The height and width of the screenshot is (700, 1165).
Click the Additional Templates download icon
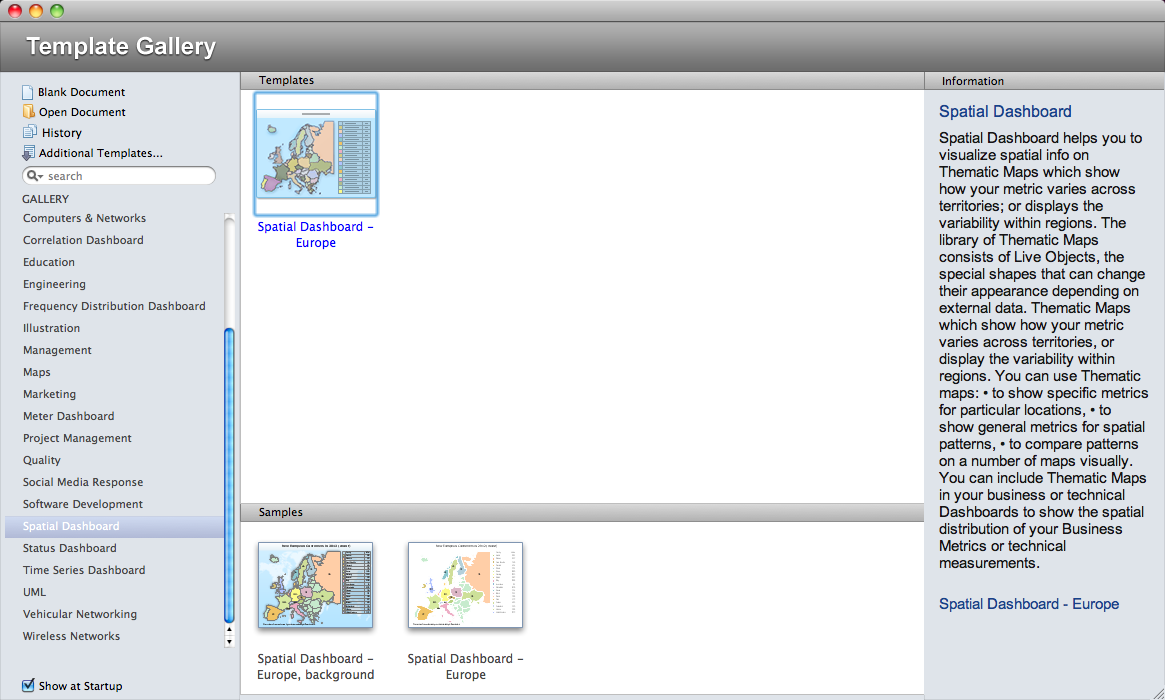pyautogui.click(x=28, y=153)
